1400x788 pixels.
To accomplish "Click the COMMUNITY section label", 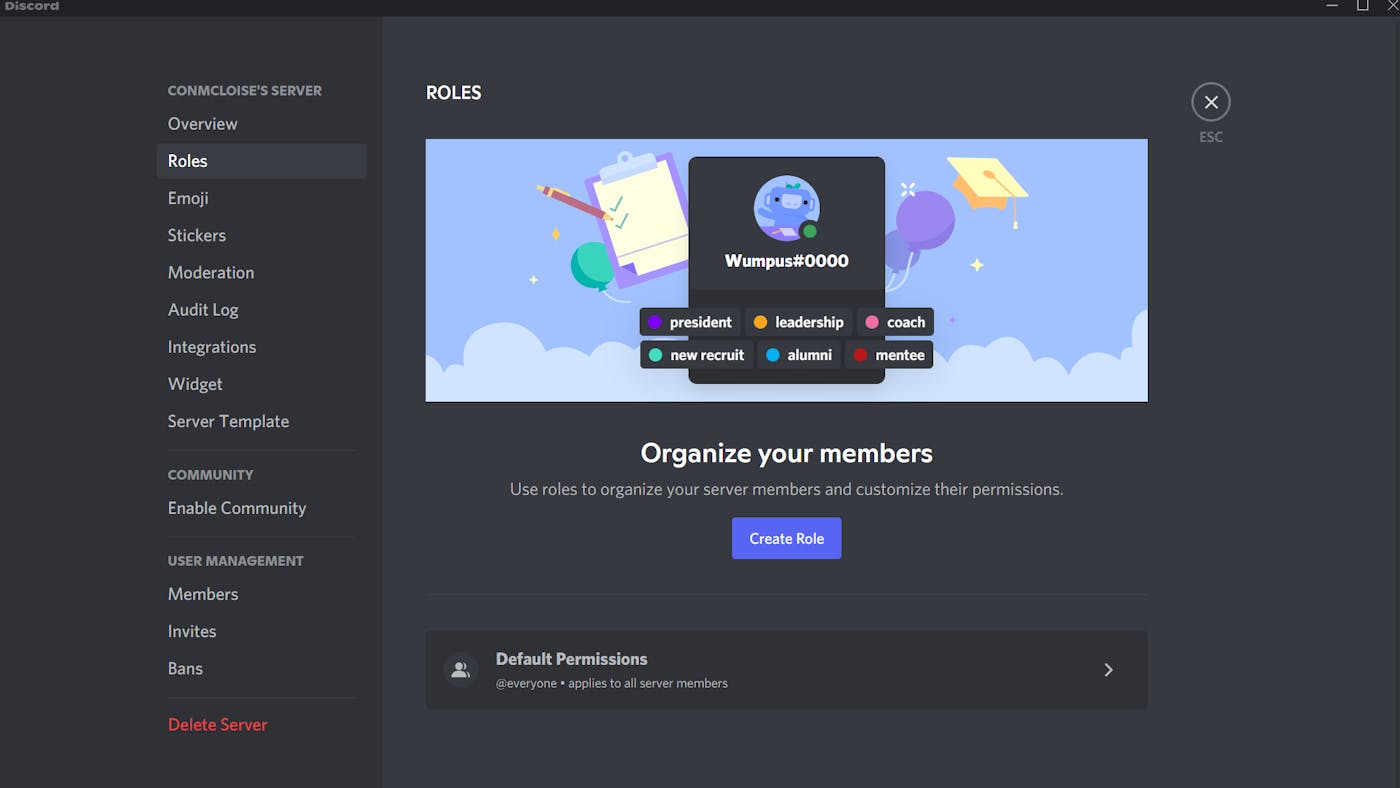I will point(211,475).
